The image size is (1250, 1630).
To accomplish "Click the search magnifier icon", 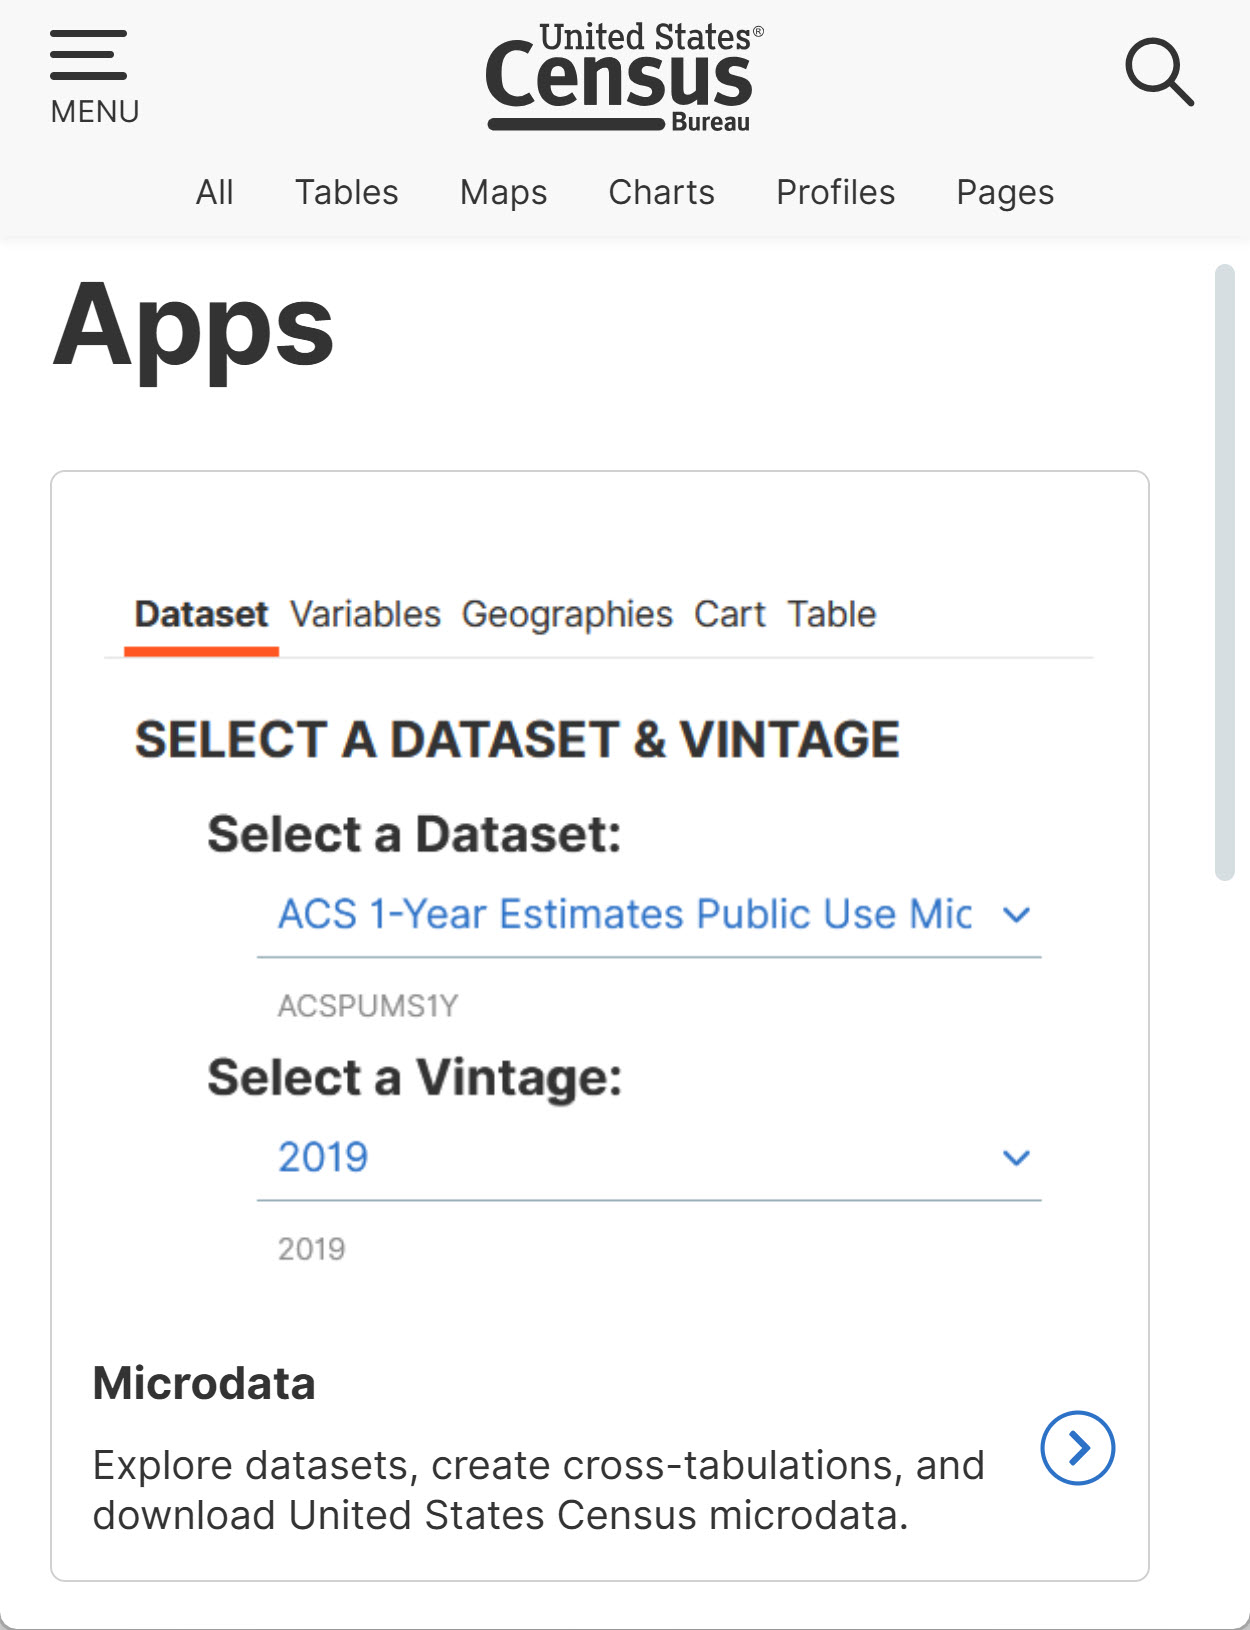I will coord(1159,72).
